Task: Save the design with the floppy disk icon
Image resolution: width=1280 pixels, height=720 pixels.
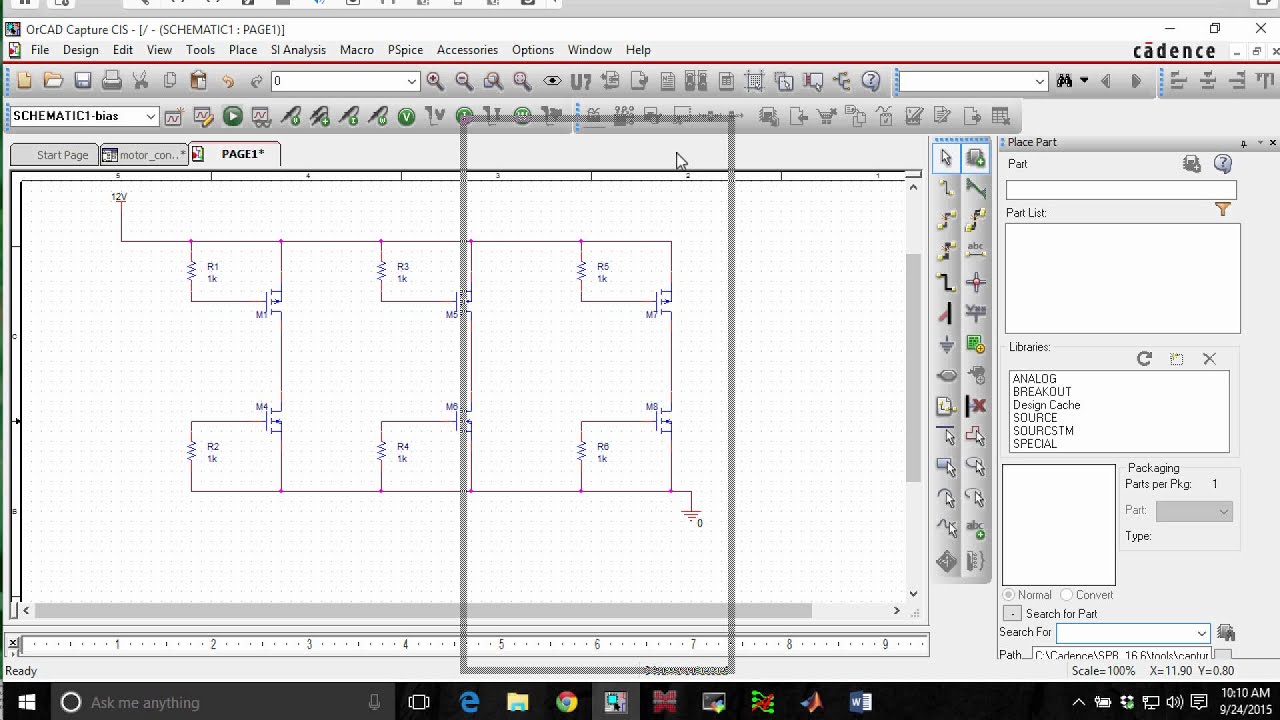Action: [83, 81]
